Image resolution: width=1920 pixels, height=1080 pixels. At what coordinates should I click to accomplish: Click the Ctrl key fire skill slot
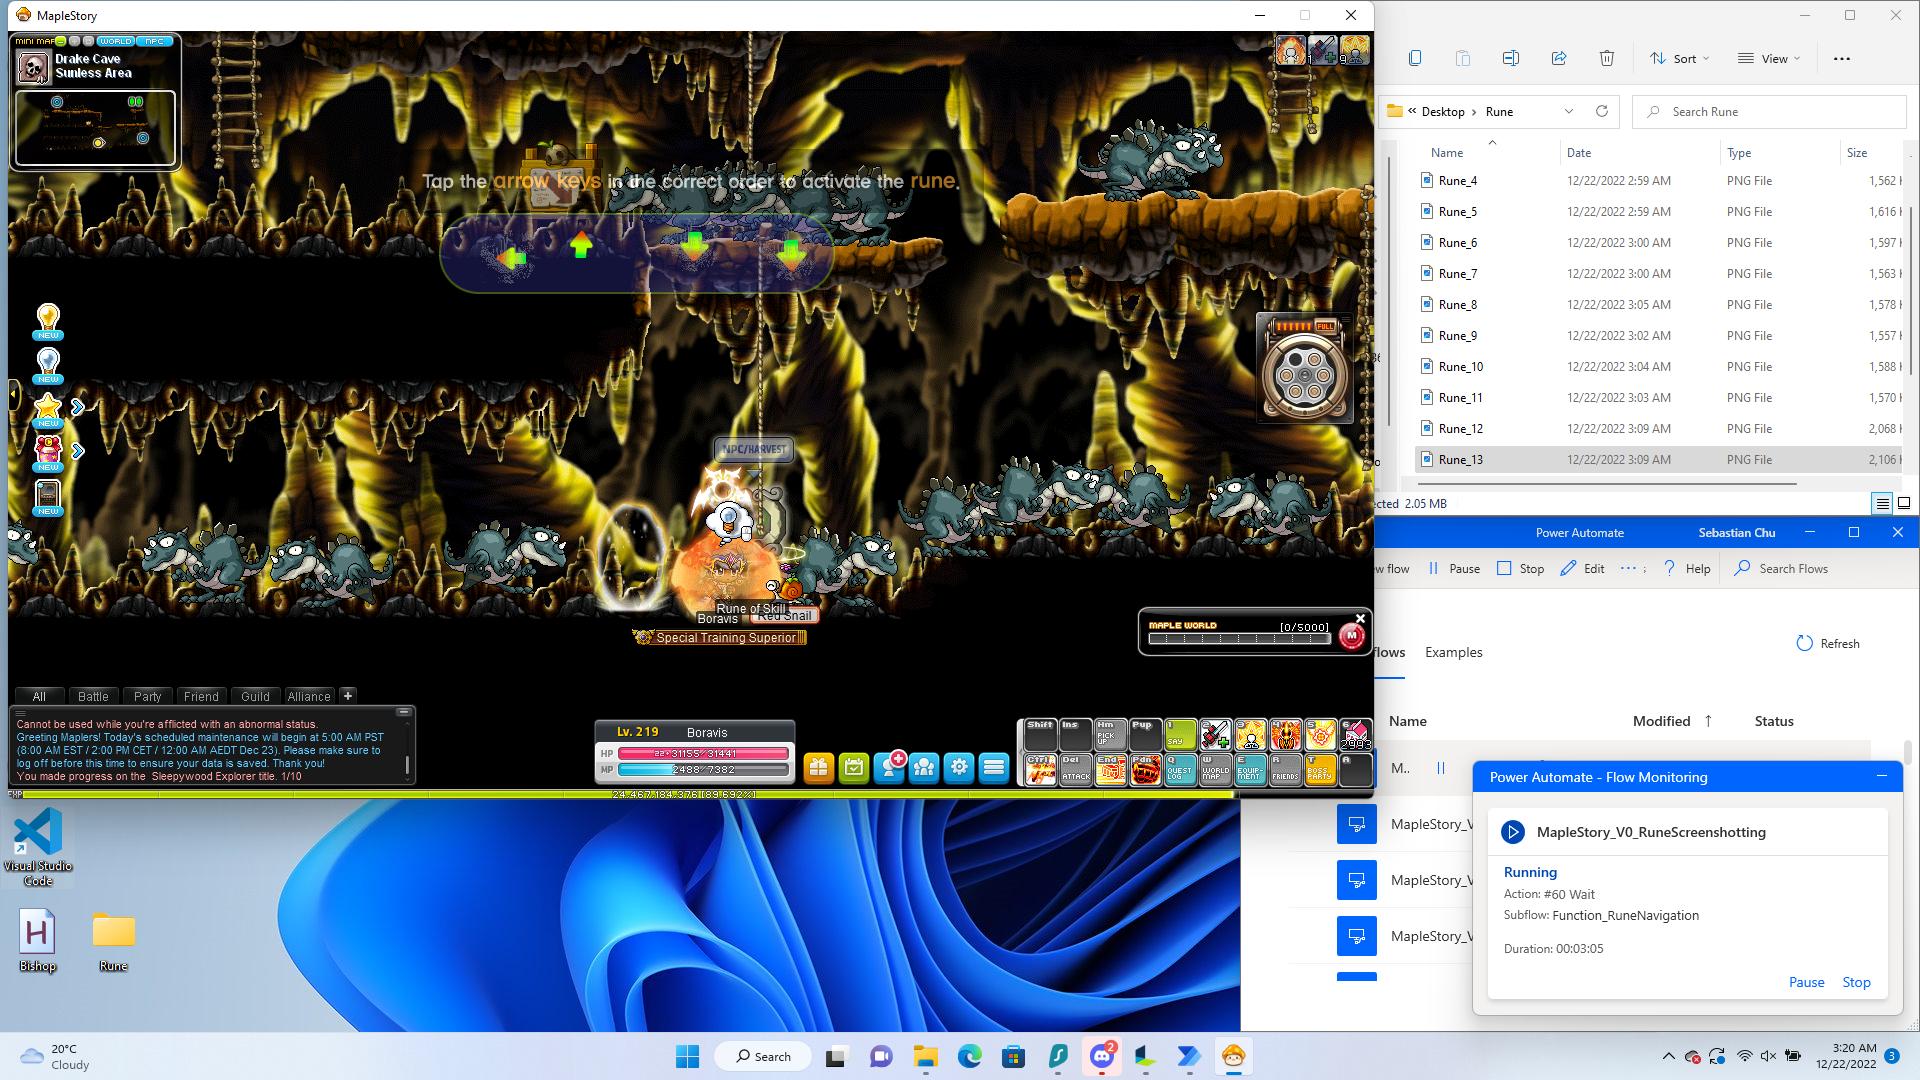(1040, 769)
